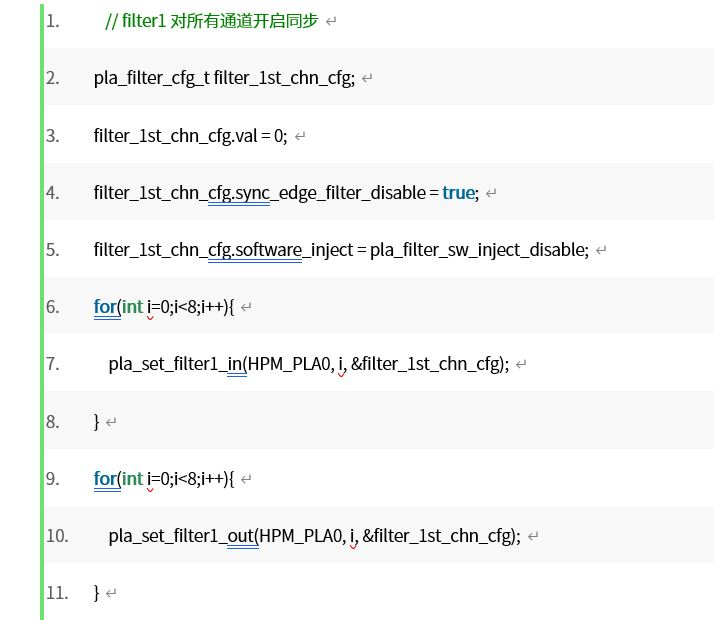Viewport: 719px width, 620px height.
Task: Click the paragraph mark ending line 3
Action: (300, 137)
